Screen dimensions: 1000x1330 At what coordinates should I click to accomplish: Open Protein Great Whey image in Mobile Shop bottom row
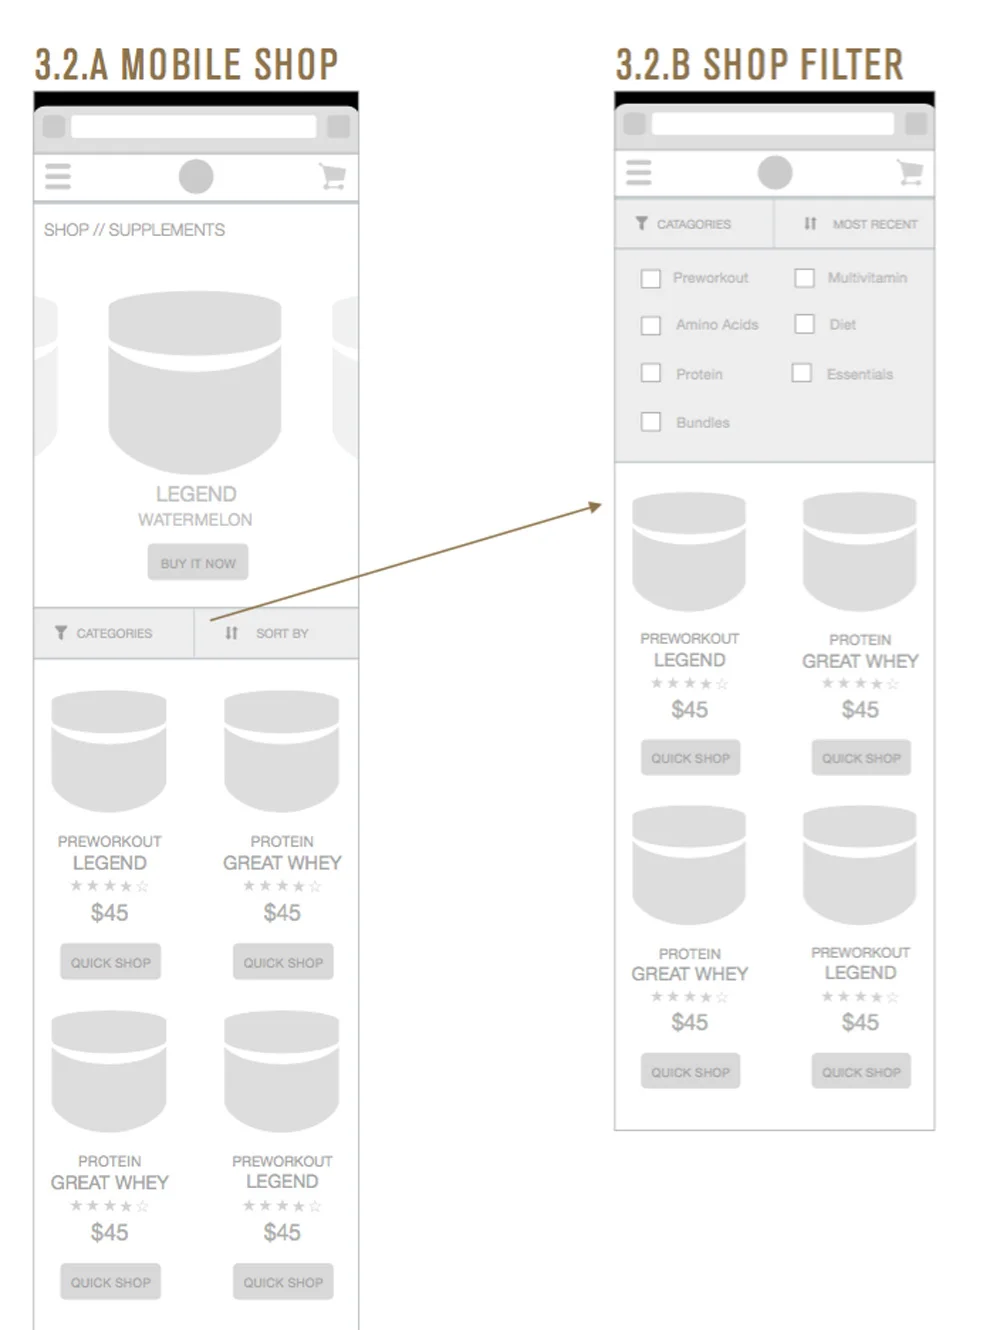[109, 1071]
